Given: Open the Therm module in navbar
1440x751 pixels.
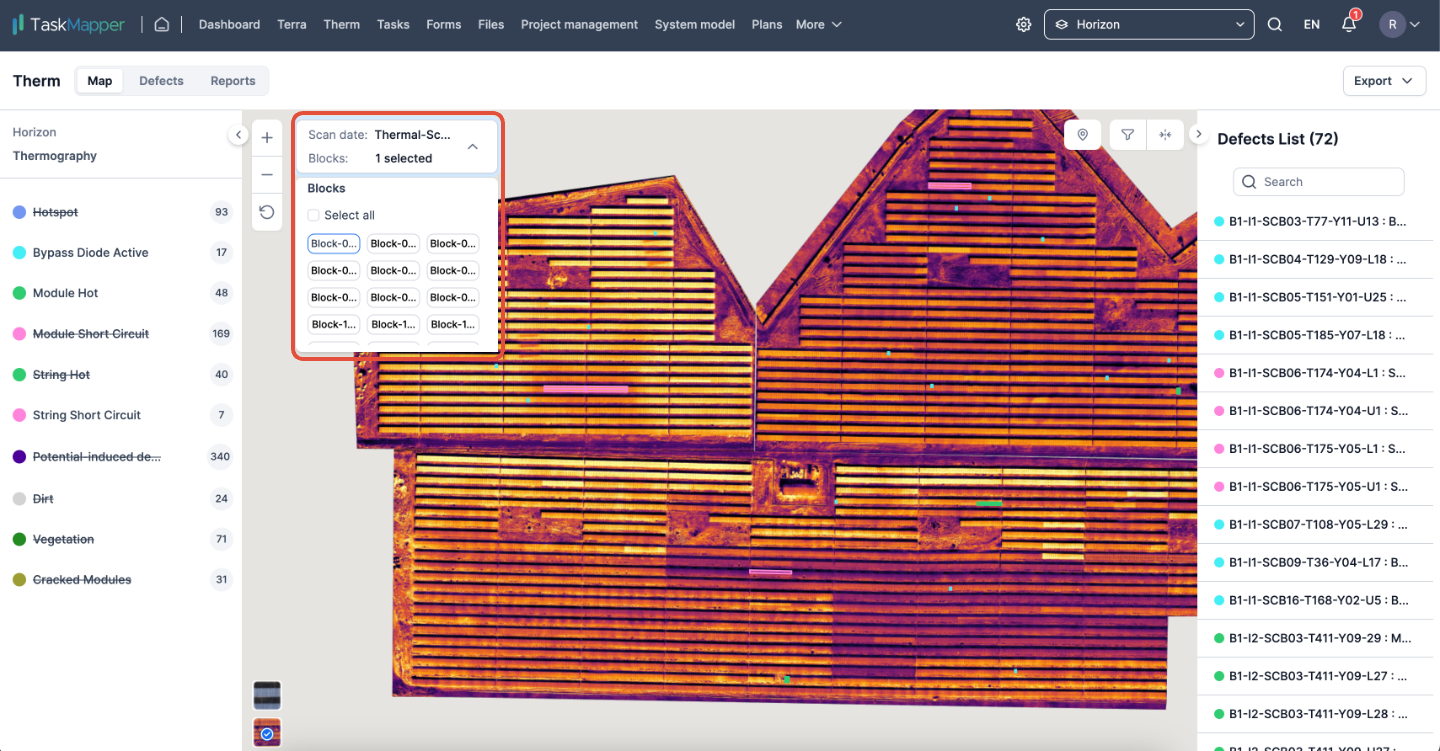Looking at the screenshot, I should coord(341,25).
